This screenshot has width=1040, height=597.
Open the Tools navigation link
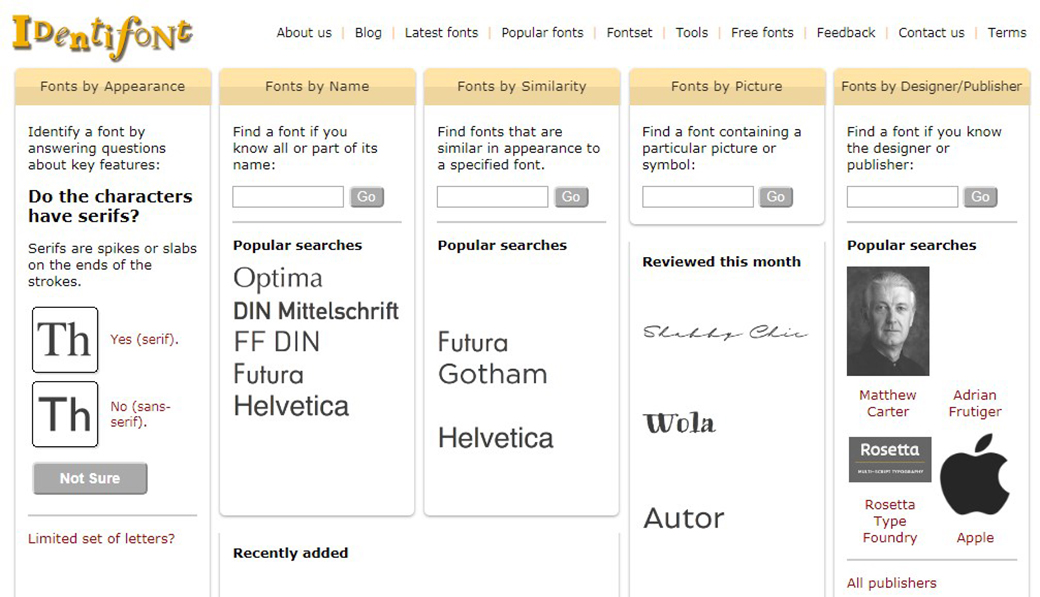[691, 32]
